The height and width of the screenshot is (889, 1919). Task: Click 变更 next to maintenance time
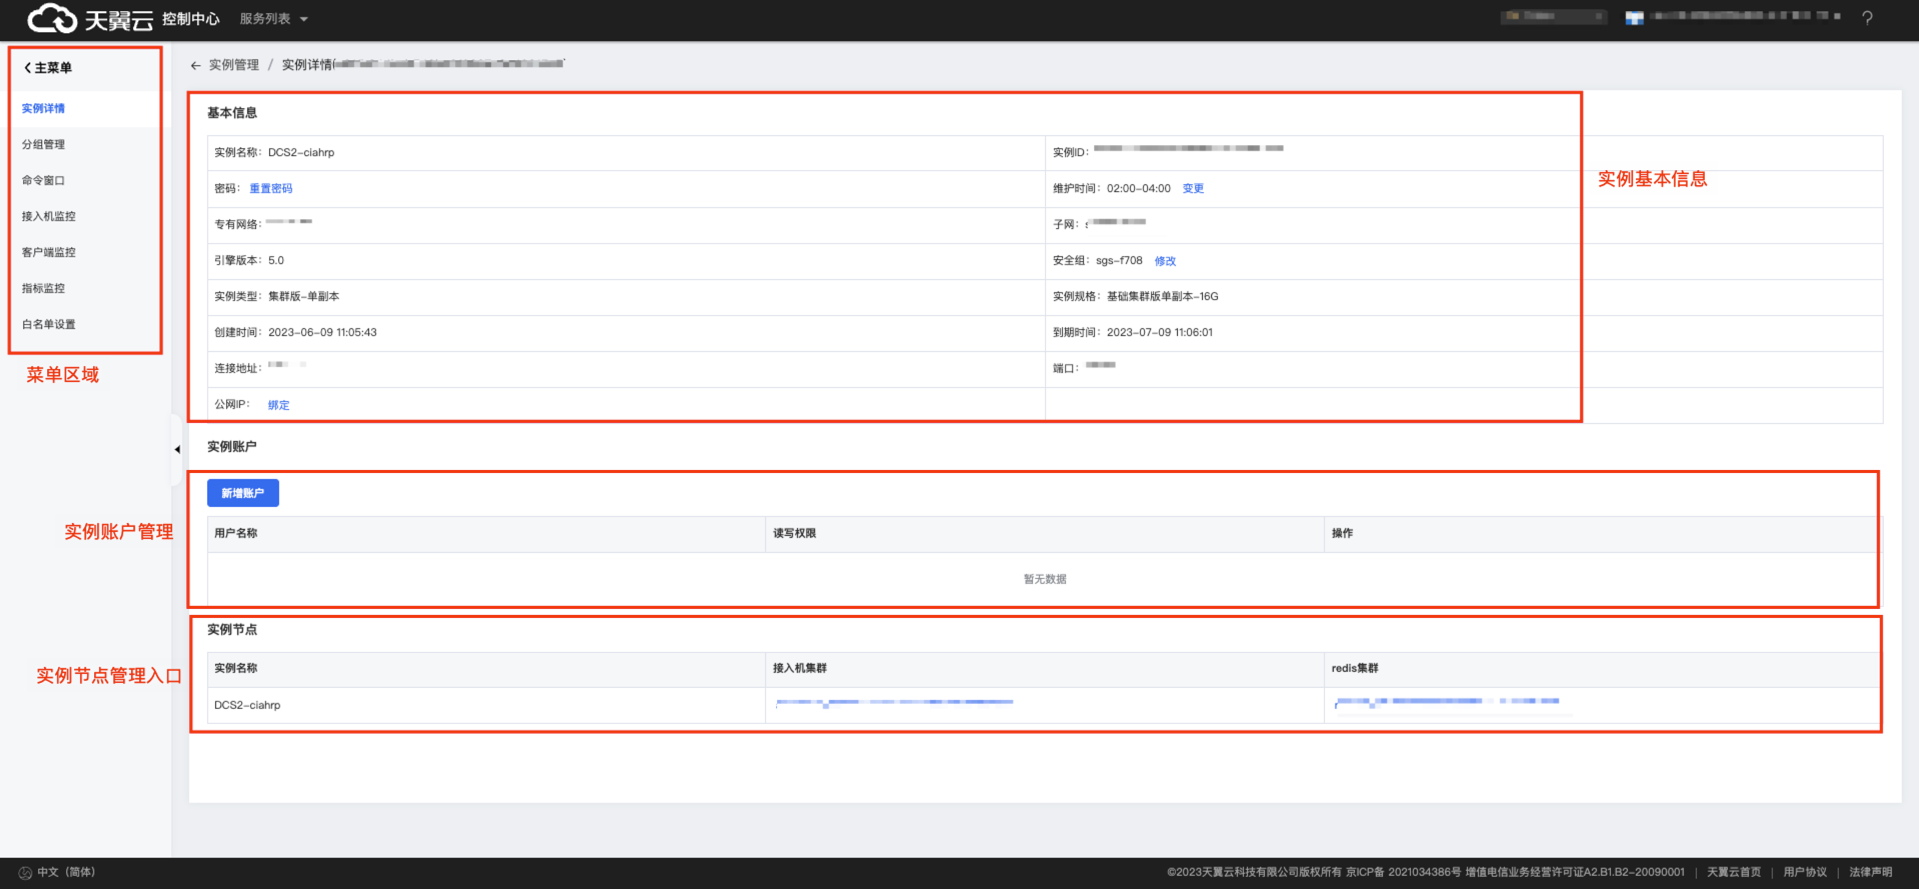(x=1193, y=188)
